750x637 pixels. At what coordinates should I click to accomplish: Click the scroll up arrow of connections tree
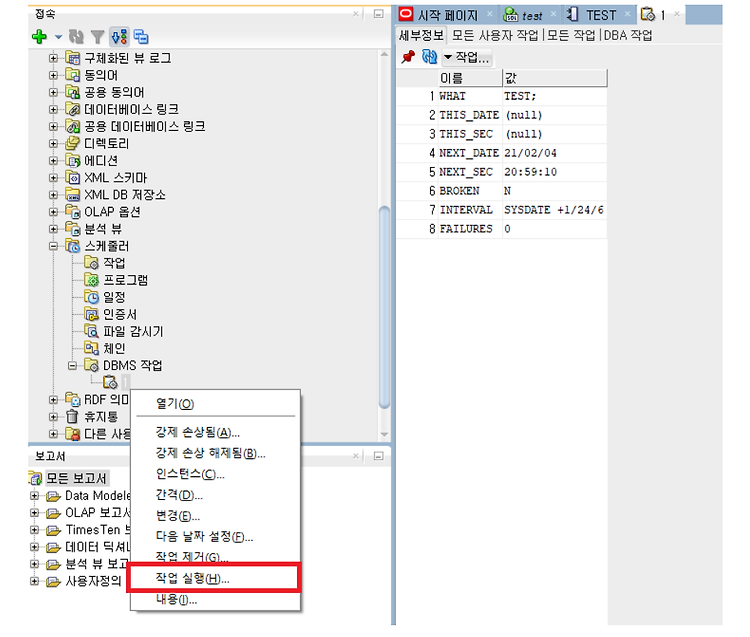[385, 55]
